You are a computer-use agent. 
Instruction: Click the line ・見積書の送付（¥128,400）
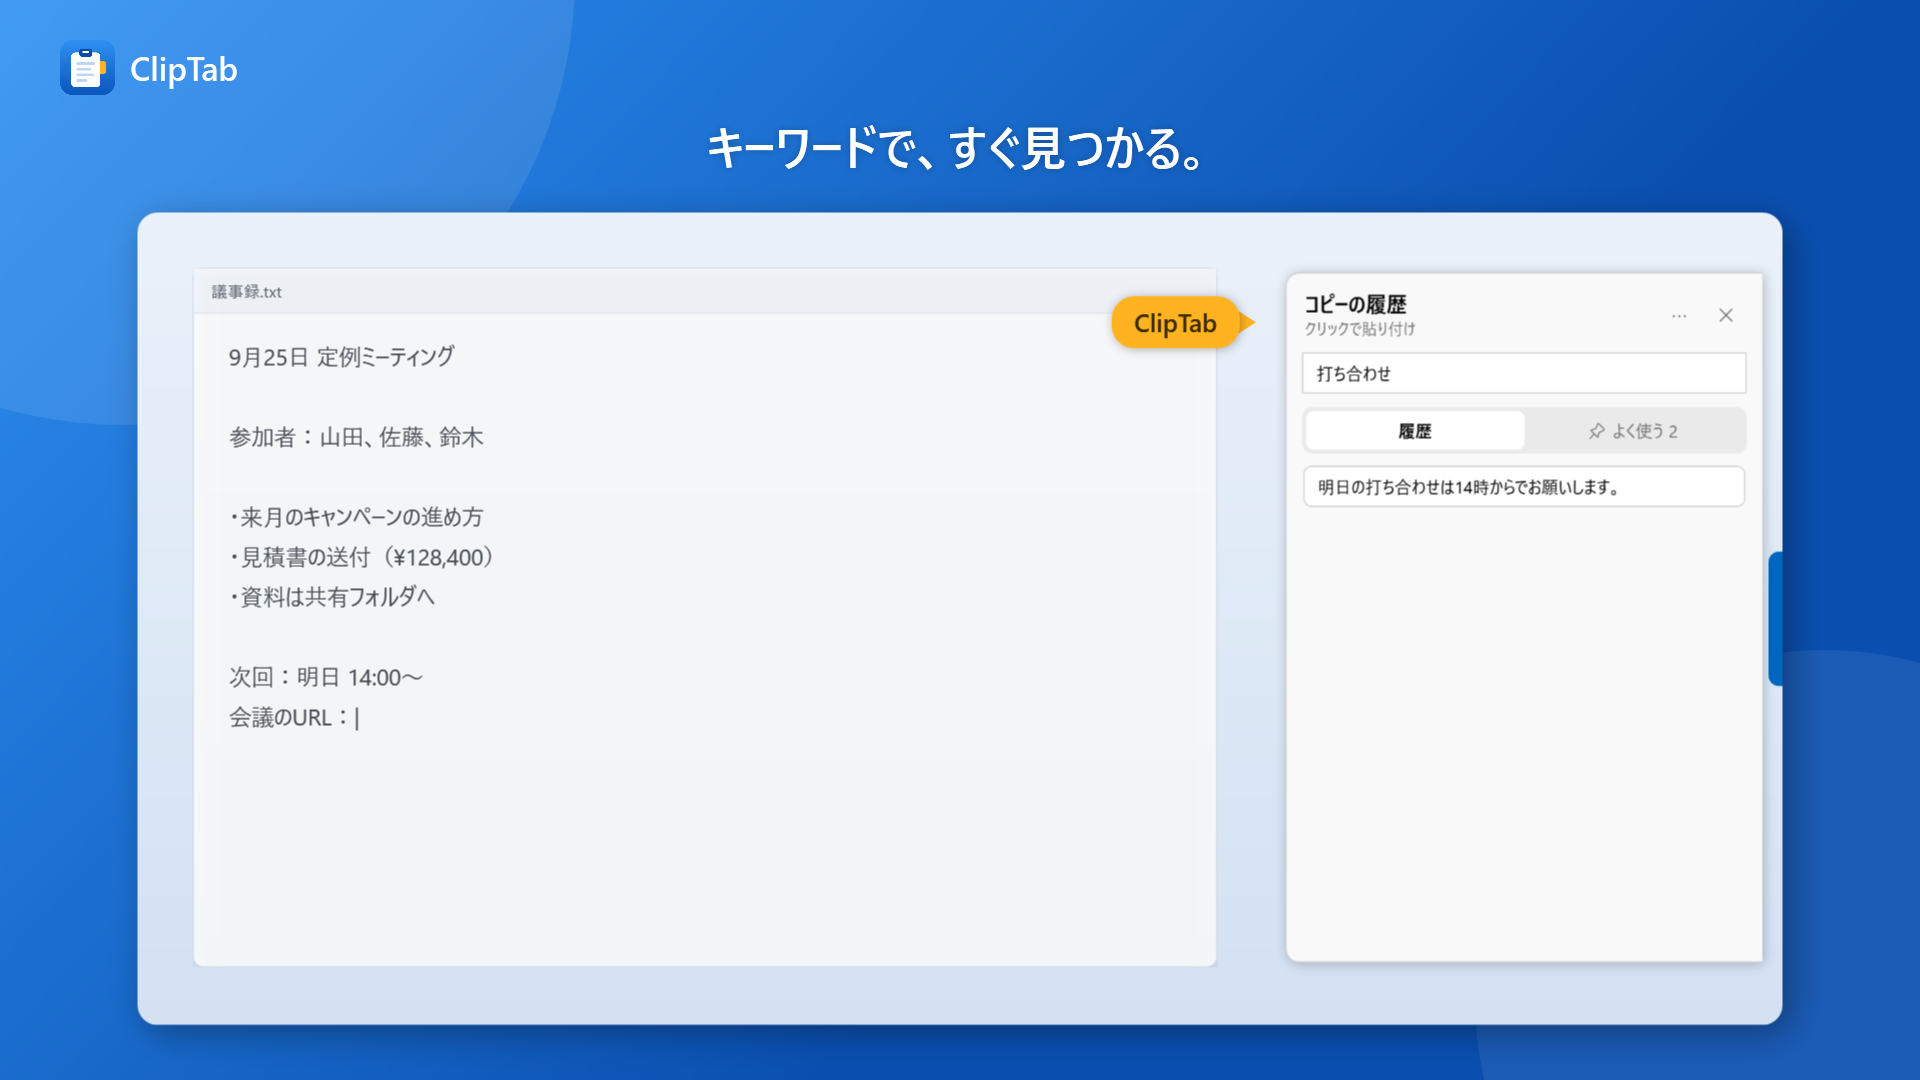362,557
